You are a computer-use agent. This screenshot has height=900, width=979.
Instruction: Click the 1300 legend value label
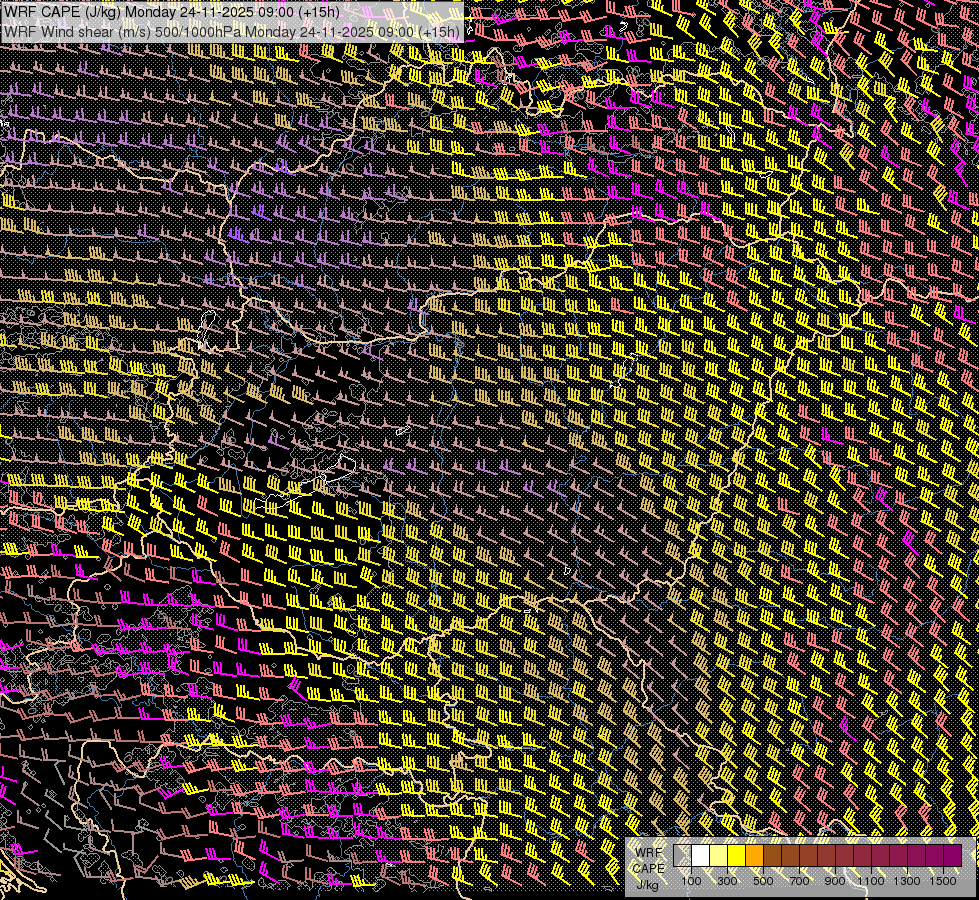pyautogui.click(x=907, y=881)
